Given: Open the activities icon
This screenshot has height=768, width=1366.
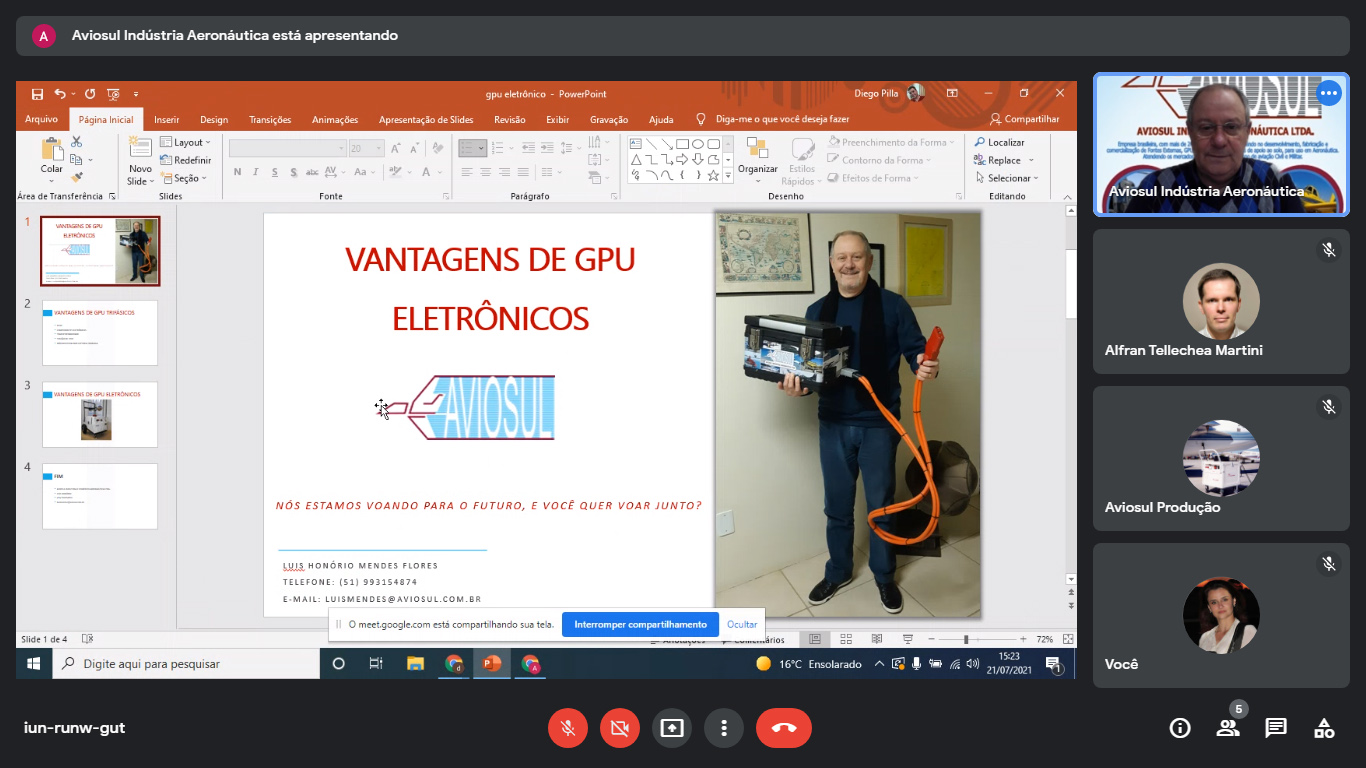Looking at the screenshot, I should [1324, 728].
